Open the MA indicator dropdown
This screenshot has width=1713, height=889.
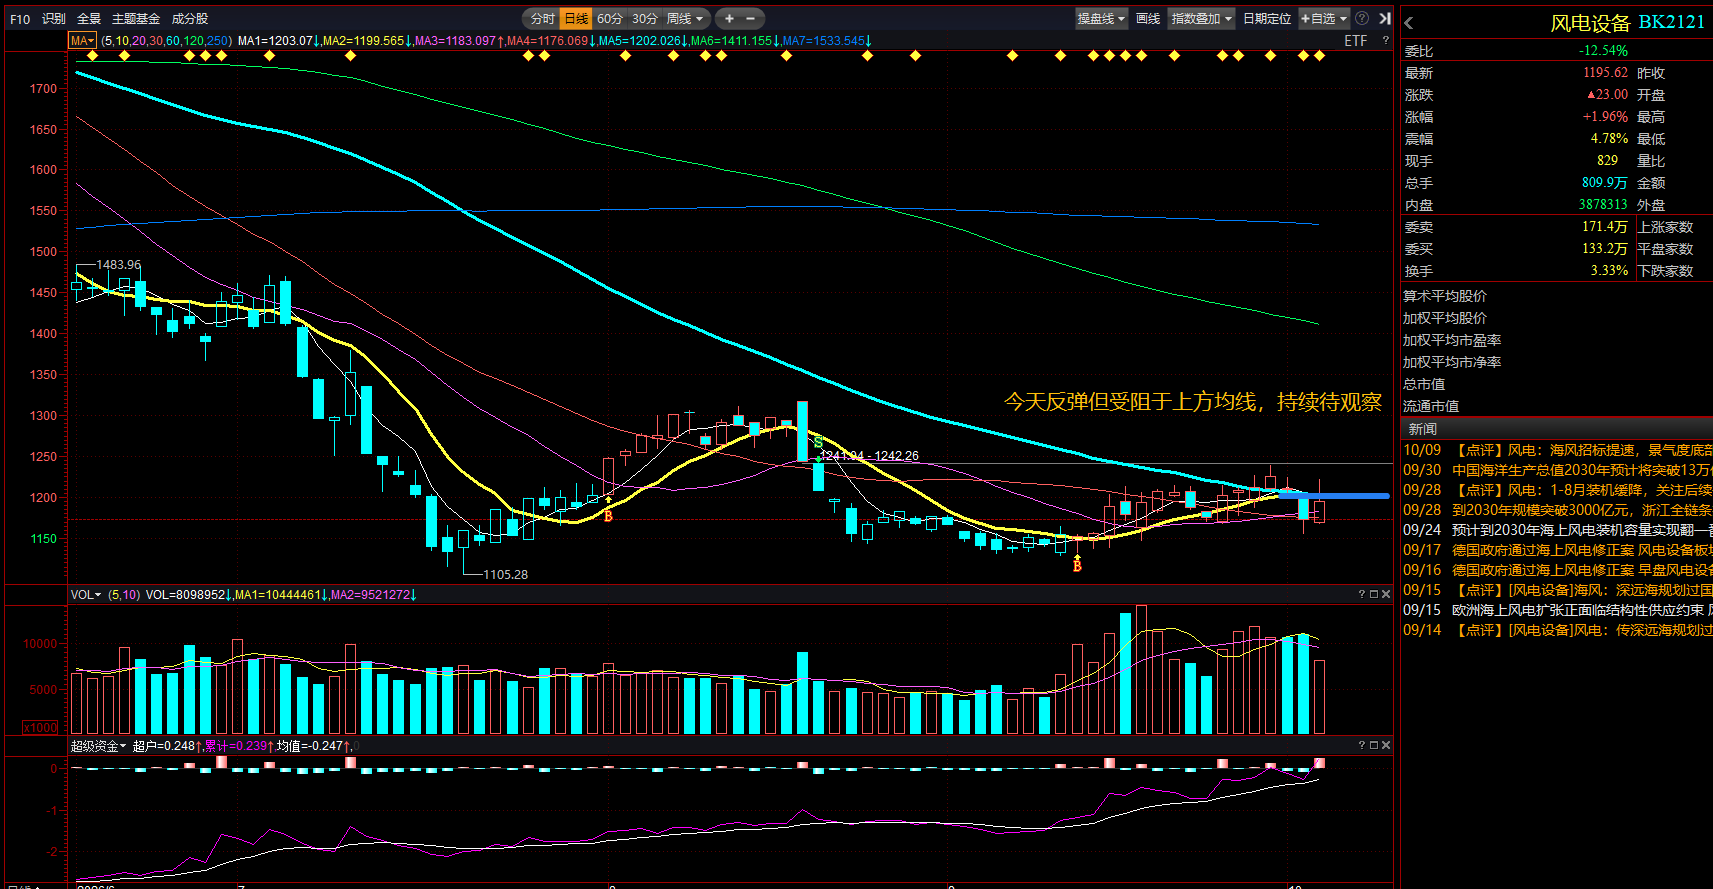coord(82,41)
